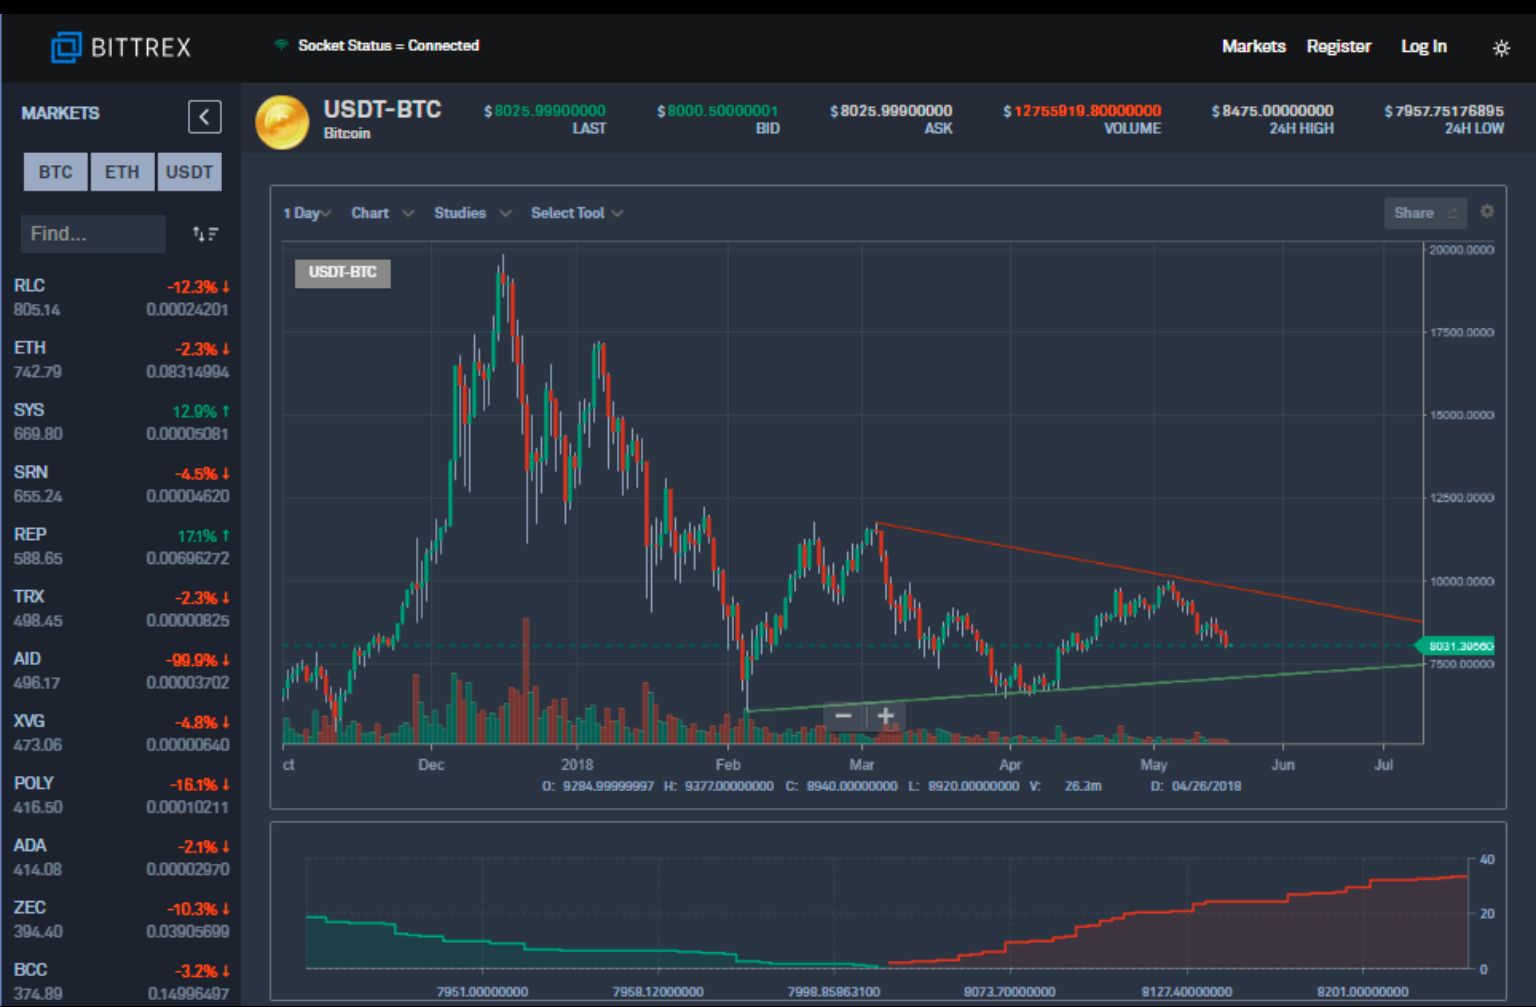The image size is (1536, 1007).
Task: Zoom in chart with plus button
Action: pyautogui.click(x=886, y=715)
